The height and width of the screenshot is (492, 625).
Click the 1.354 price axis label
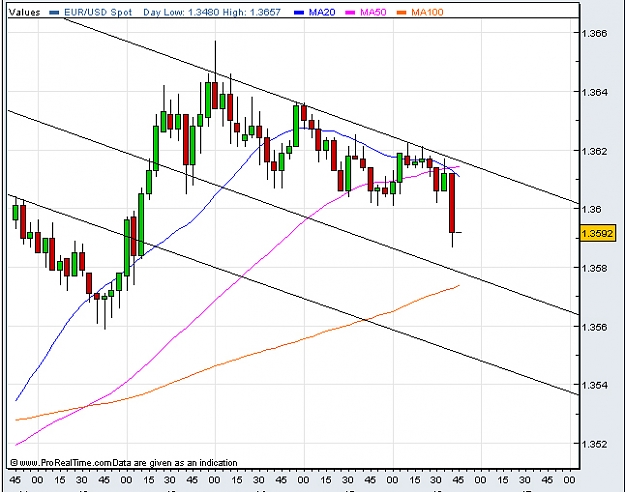click(595, 386)
